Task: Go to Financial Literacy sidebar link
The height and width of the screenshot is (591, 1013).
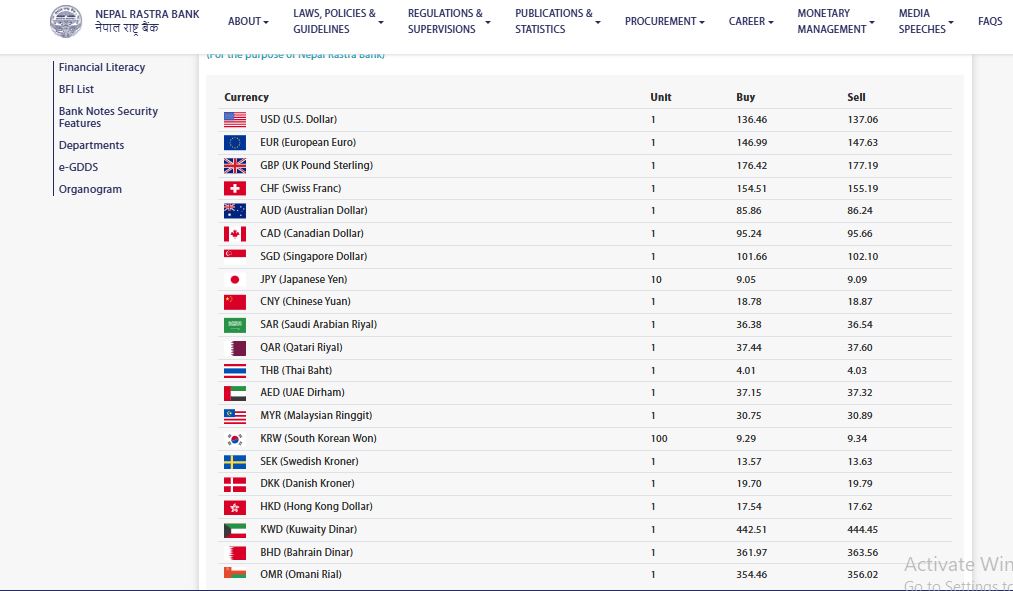Action: point(102,67)
